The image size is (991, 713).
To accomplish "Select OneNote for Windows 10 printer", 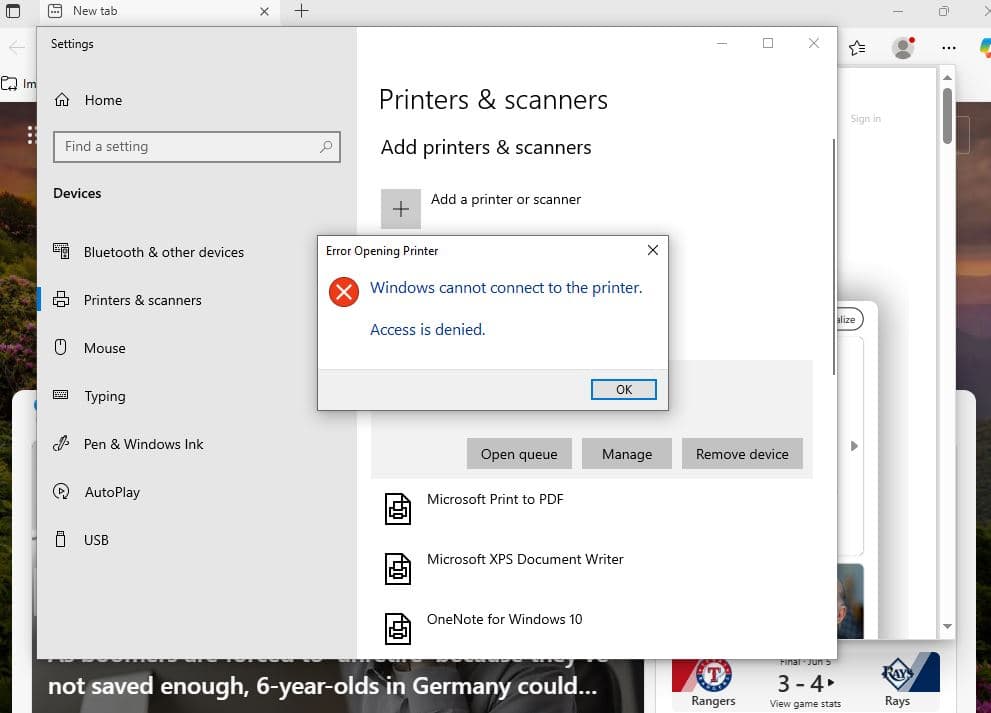I will coord(504,620).
